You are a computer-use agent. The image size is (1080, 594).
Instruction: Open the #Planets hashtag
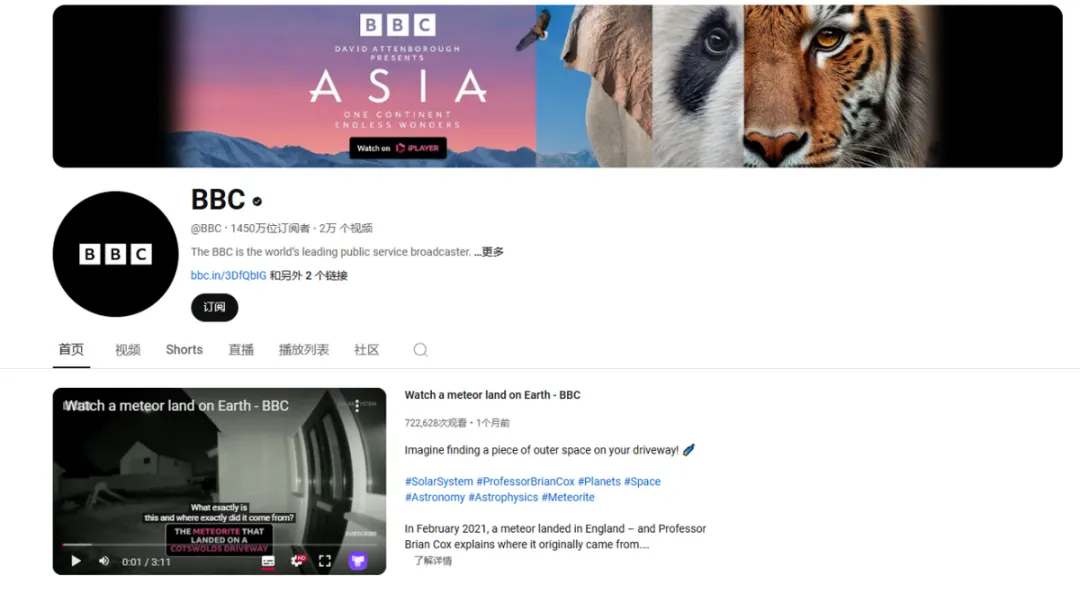(599, 481)
